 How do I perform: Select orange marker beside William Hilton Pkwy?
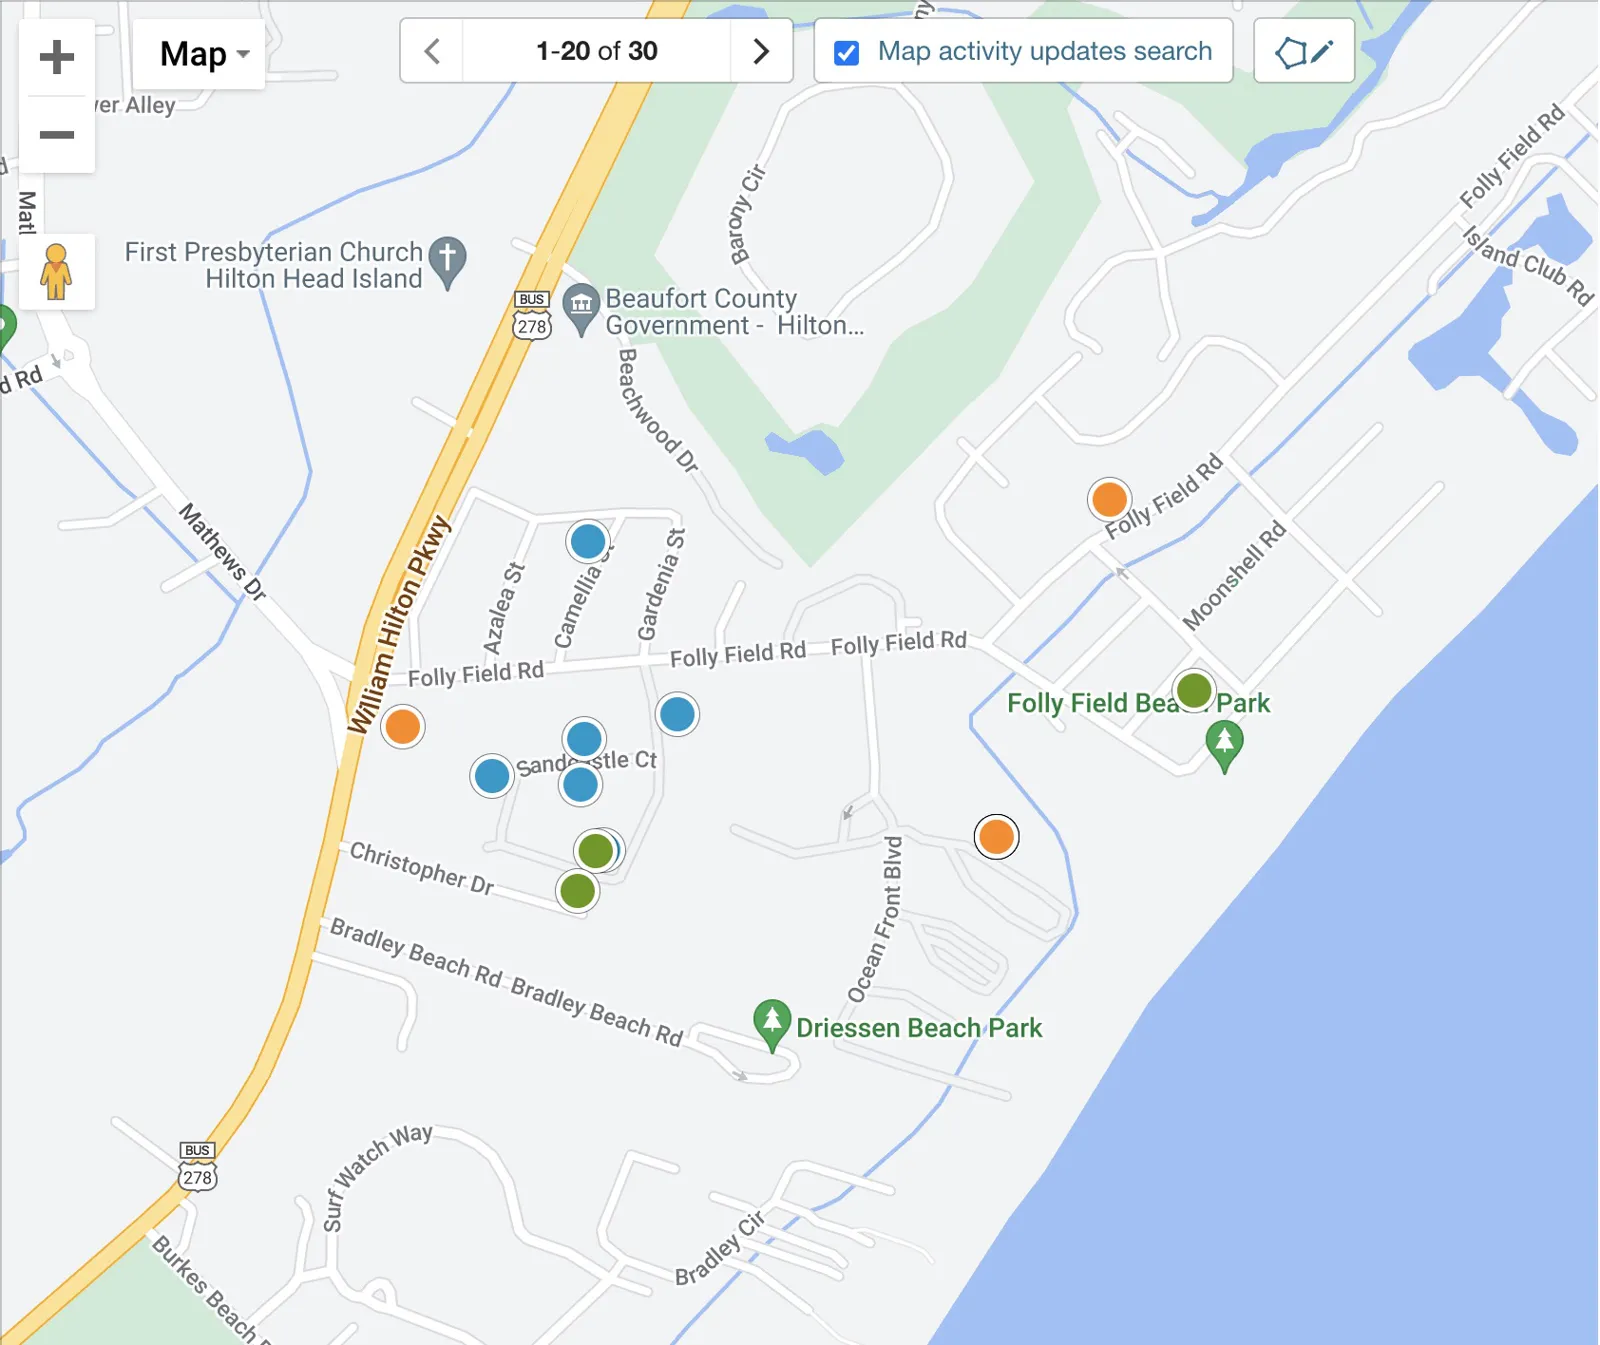point(403,726)
